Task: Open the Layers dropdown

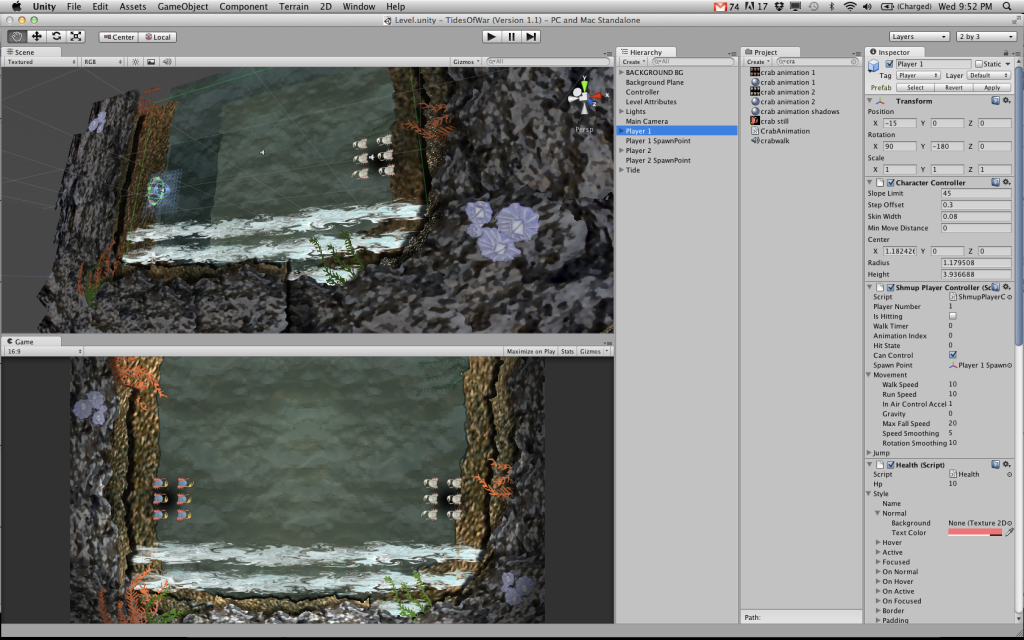Action: [919, 37]
